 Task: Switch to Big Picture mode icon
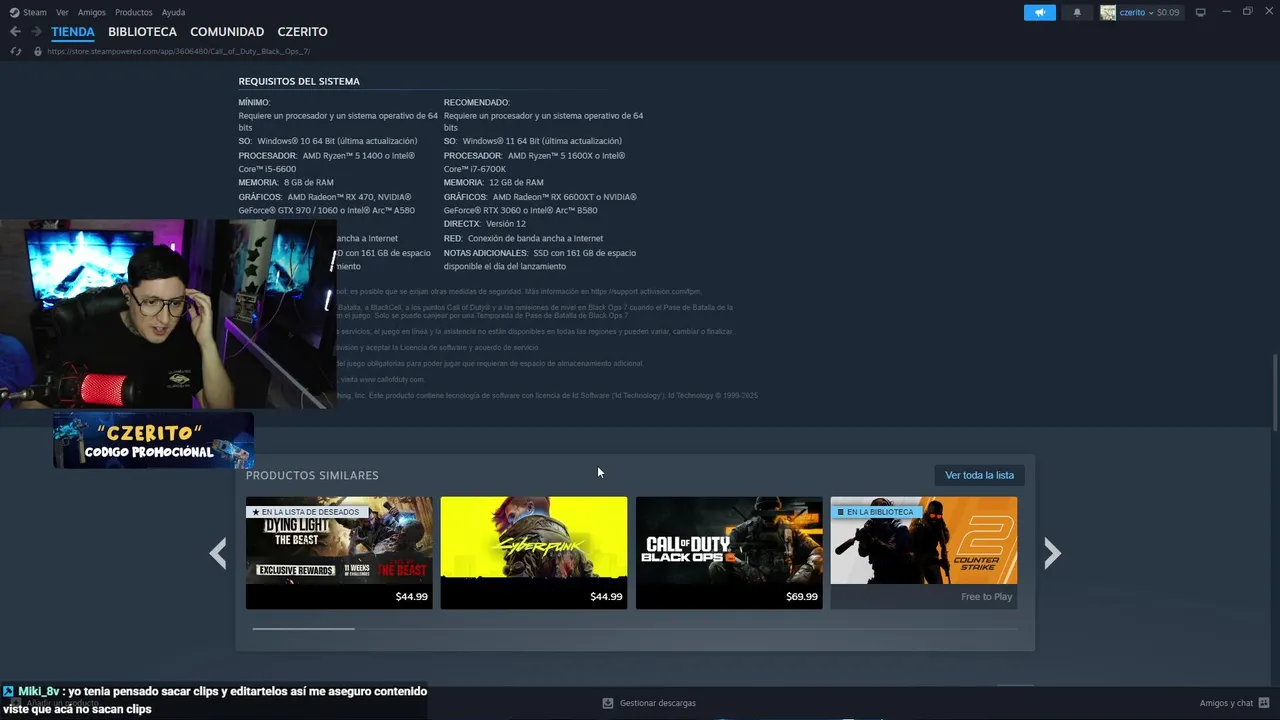click(1201, 12)
